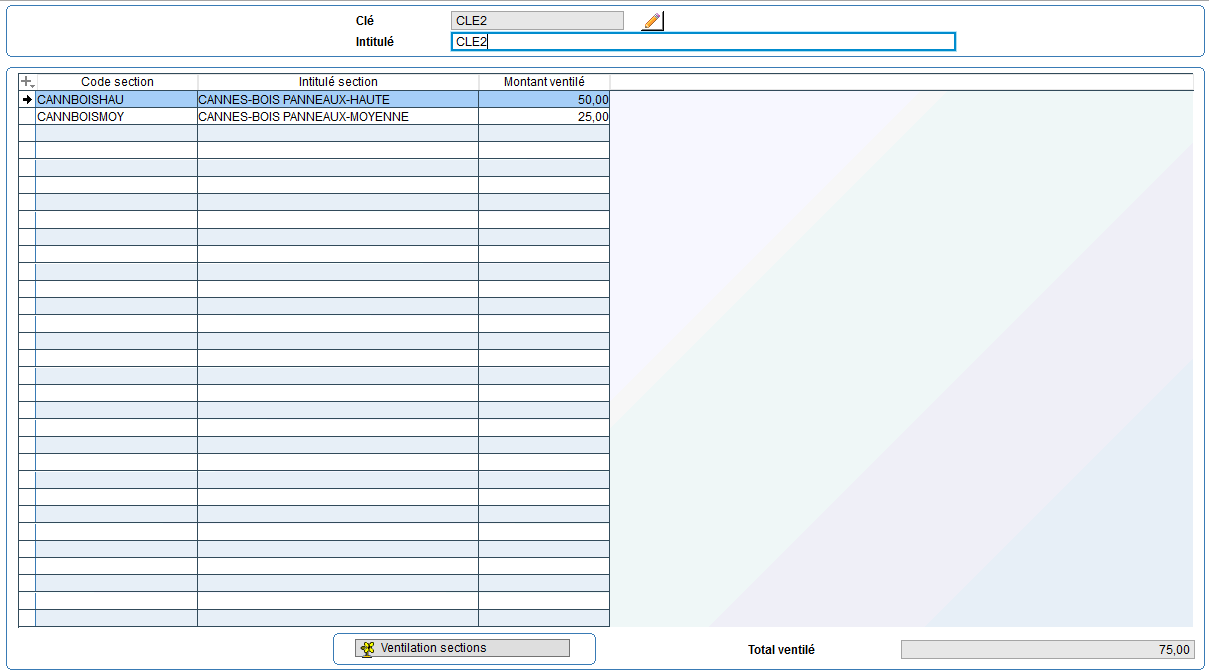The height and width of the screenshot is (670, 1209).
Task: Click the Total ventilé field showing 75,00
Action: pos(1047,650)
